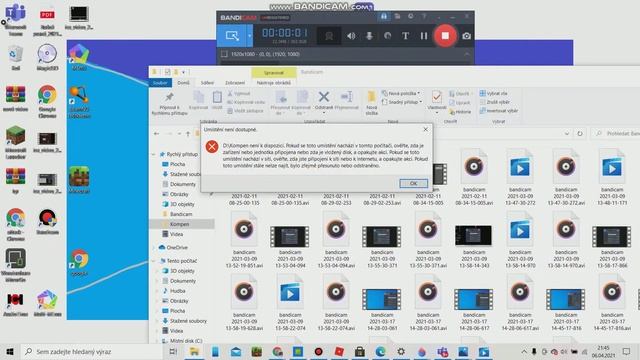Toggle mouse cursor effects in Bandicam
Image resolution: width=640 pixels, height=360 pixels.
[x=387, y=36]
